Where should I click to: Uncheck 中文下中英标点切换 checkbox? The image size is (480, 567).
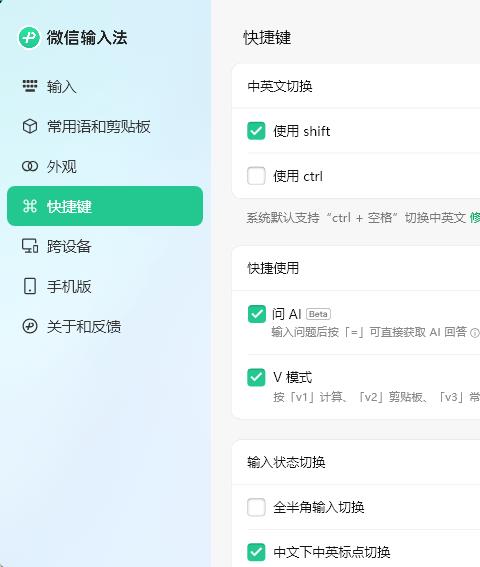(256, 552)
